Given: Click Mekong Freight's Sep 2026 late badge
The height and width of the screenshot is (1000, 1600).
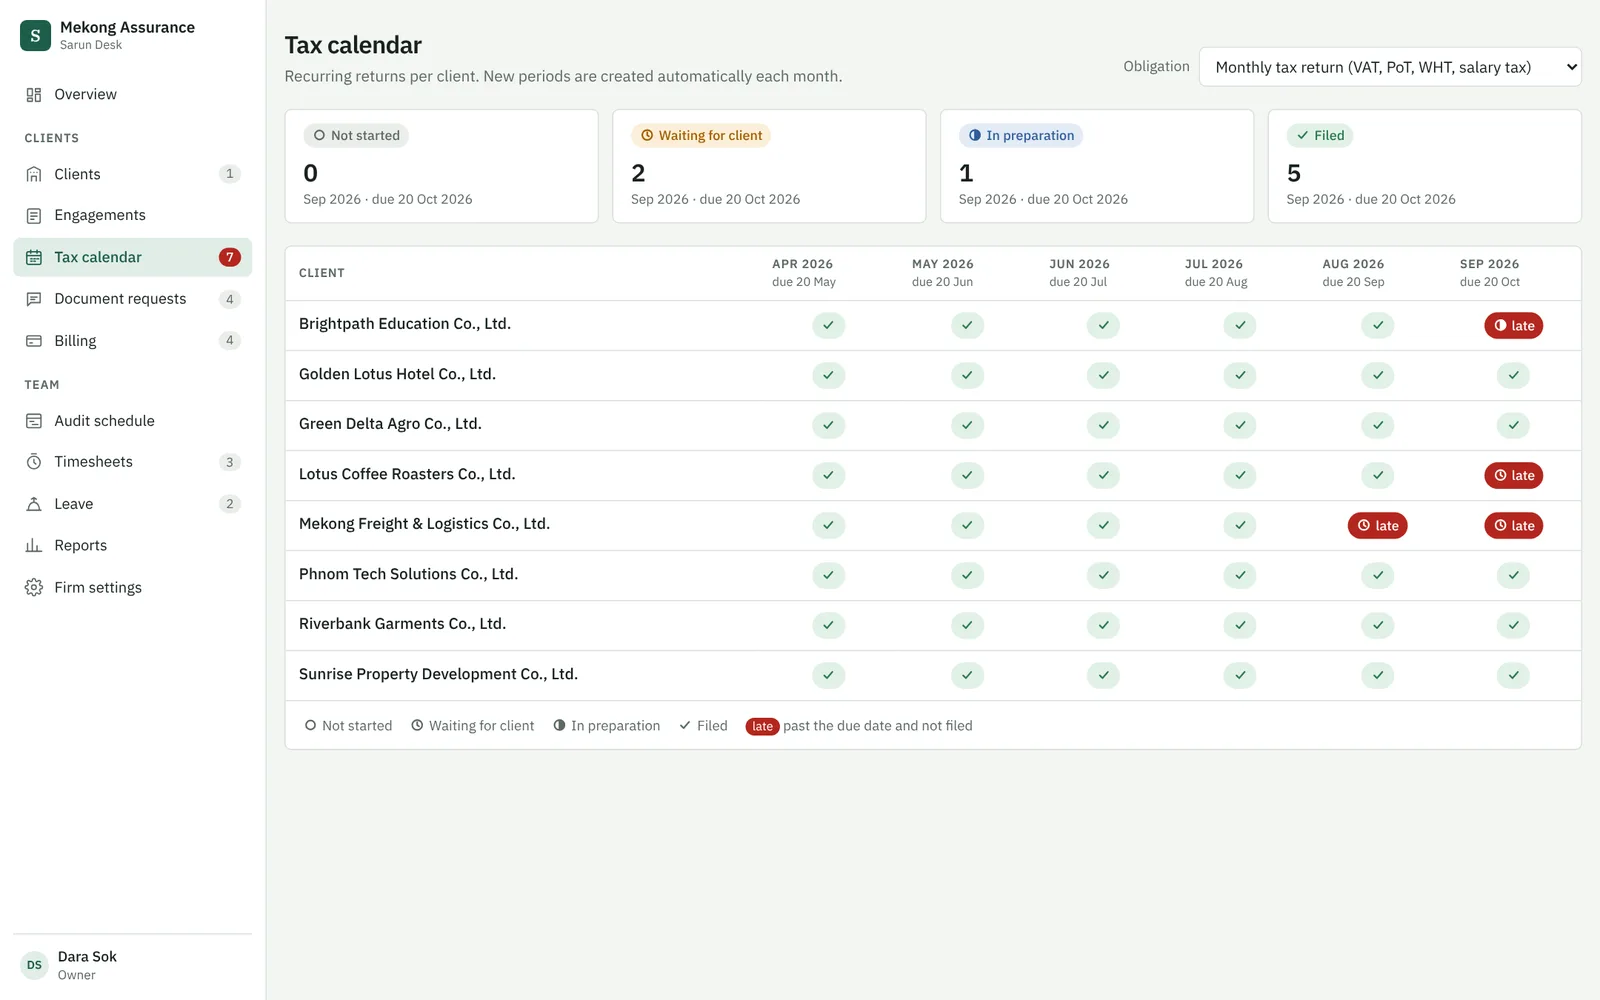Looking at the screenshot, I should [1513, 526].
